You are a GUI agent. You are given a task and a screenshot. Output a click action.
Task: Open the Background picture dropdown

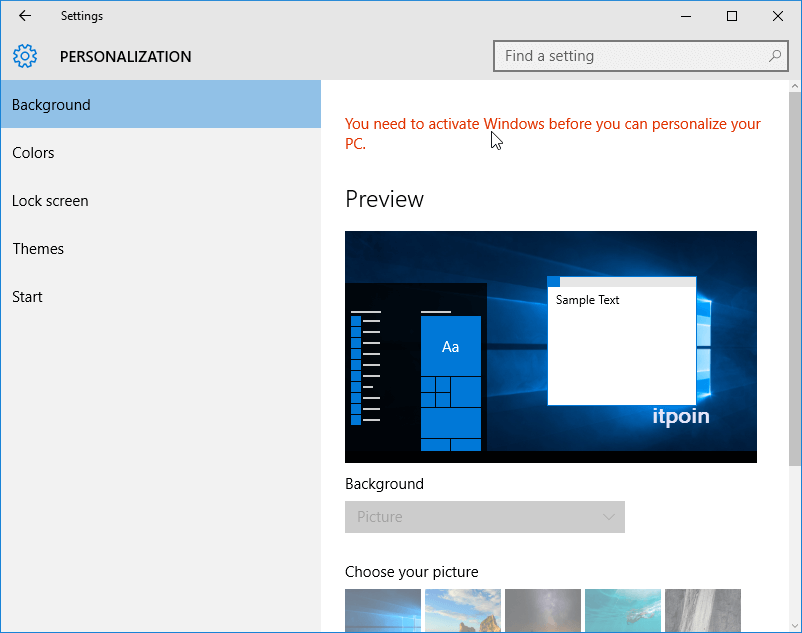coord(484,517)
